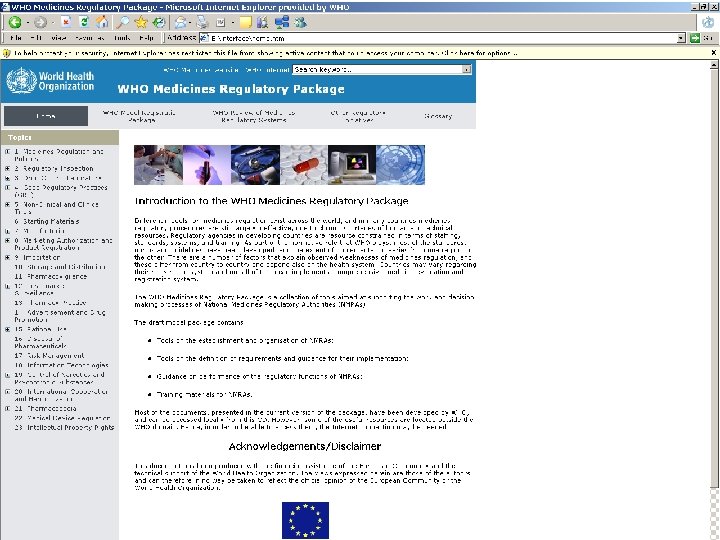This screenshot has width=720, height=540.
Task: Click the information bar security message
Action: point(265,53)
